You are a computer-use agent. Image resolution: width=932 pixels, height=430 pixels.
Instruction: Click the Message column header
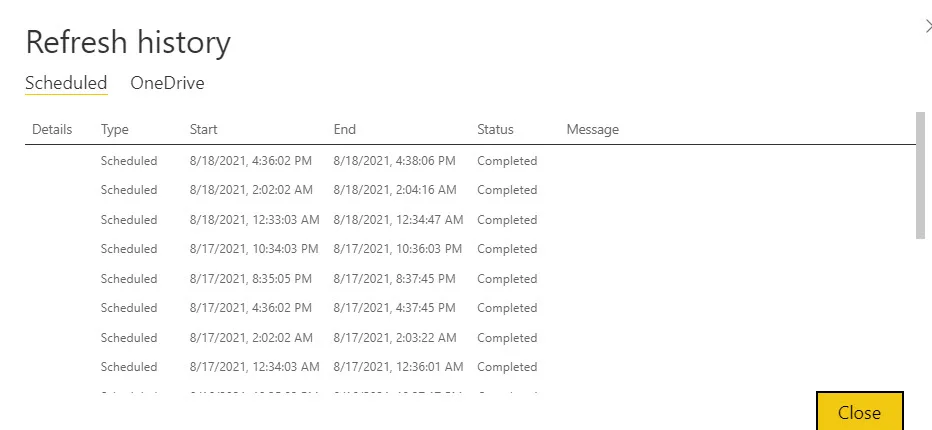592,129
